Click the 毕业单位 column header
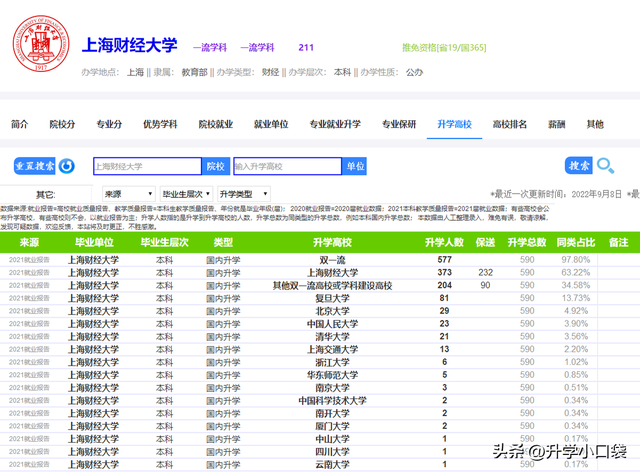This screenshot has height=473, width=640. [94, 242]
